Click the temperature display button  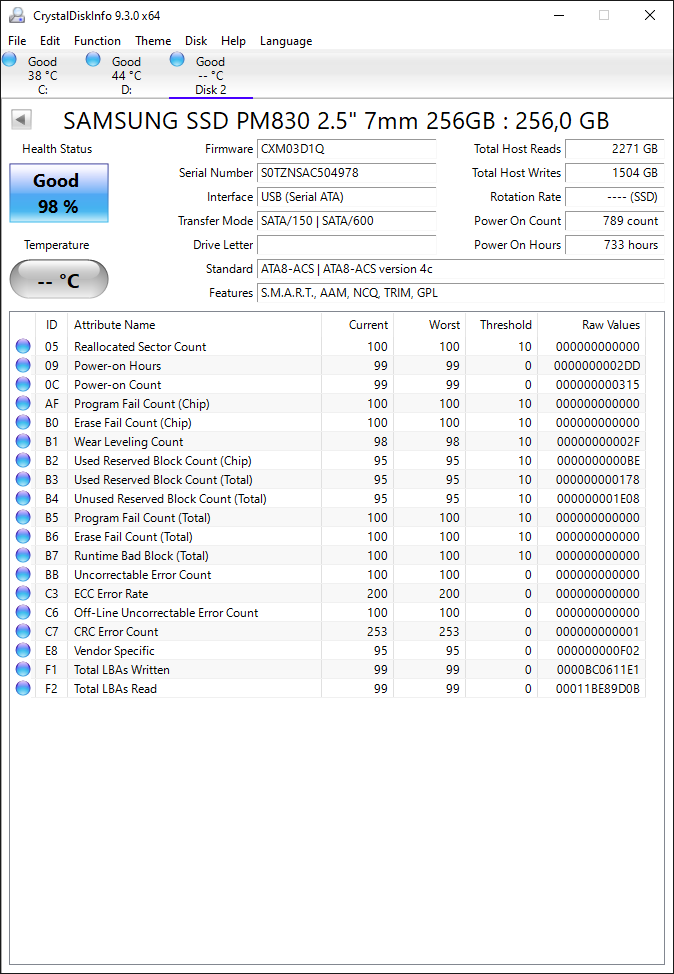pyautogui.click(x=59, y=280)
